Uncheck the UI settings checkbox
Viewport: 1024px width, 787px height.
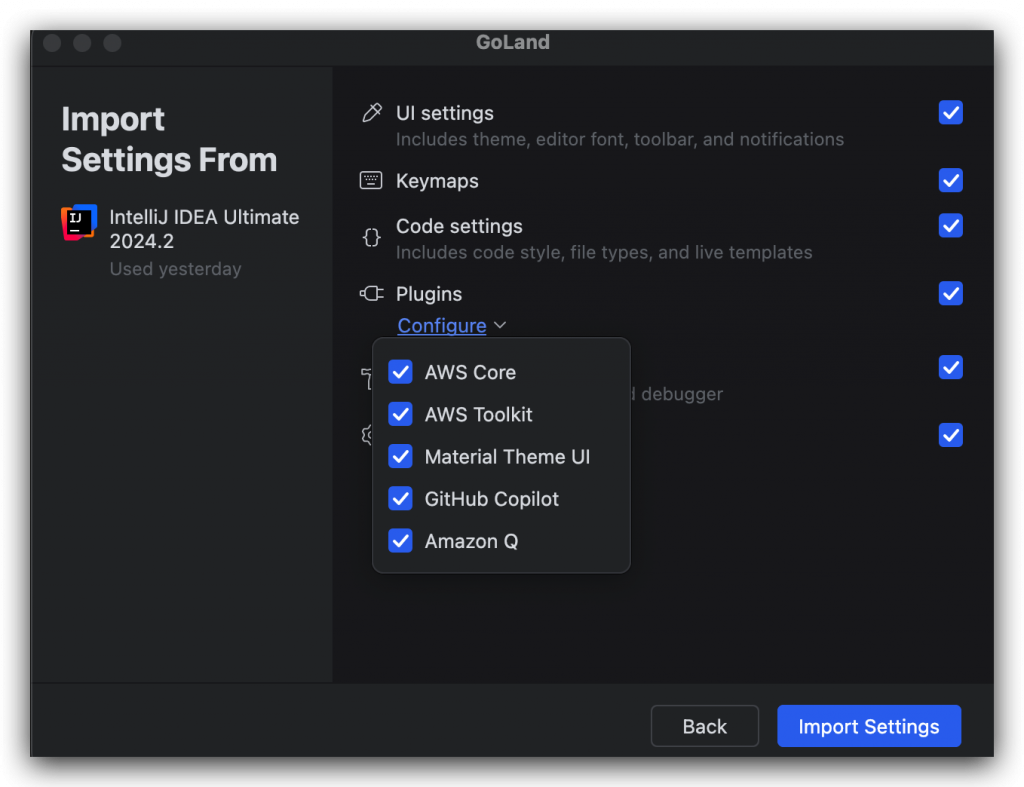click(951, 113)
